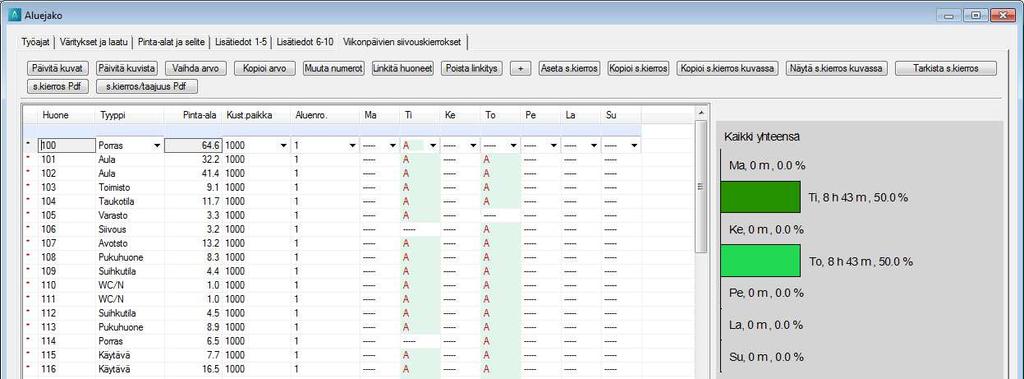Select the Käytävä row 116

[332, 369]
